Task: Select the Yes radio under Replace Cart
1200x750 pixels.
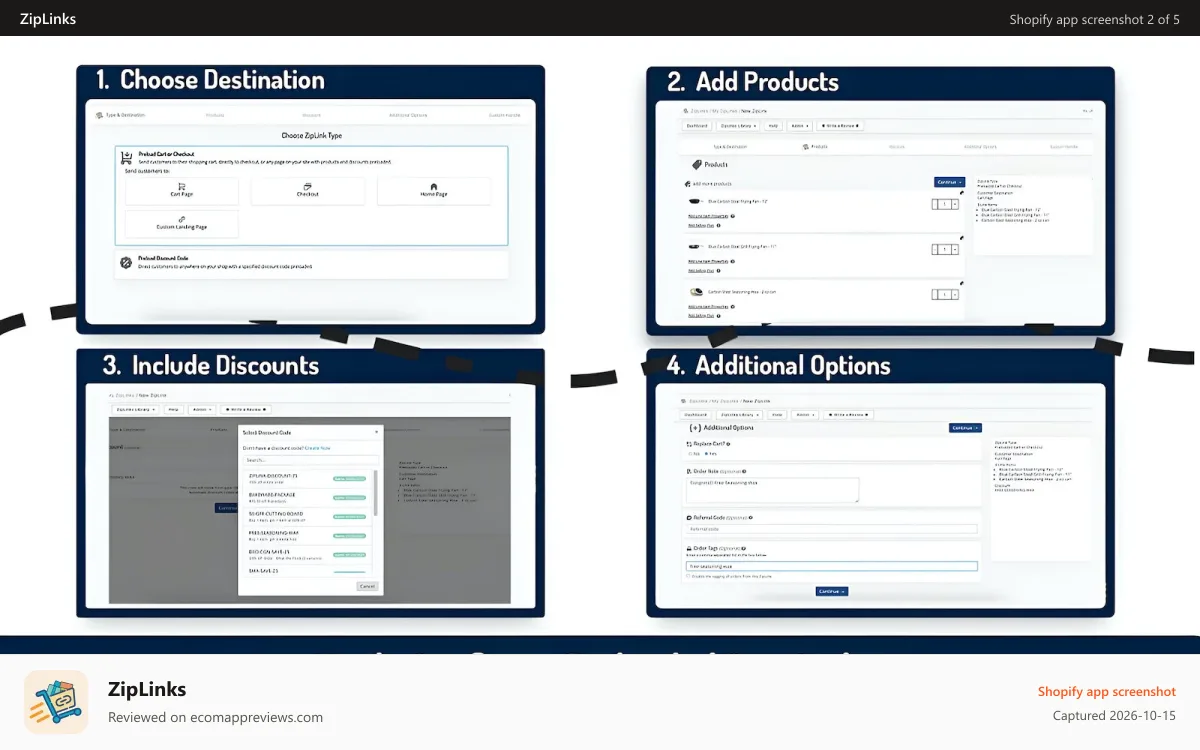Action: click(x=706, y=454)
